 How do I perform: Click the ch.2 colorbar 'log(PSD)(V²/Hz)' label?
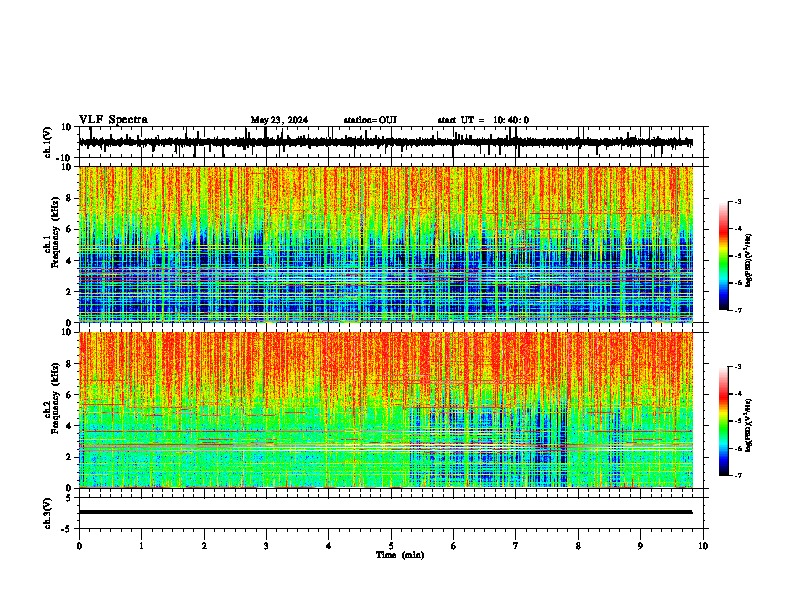pos(749,425)
